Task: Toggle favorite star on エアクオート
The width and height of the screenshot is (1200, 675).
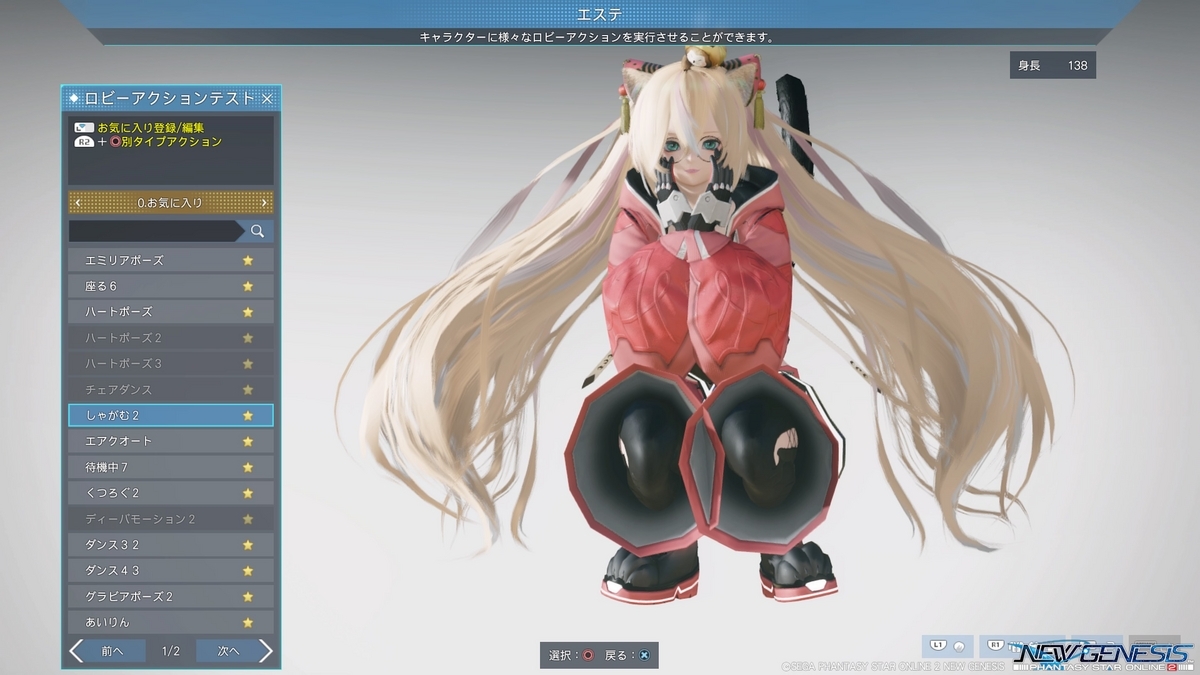Action: [x=248, y=441]
